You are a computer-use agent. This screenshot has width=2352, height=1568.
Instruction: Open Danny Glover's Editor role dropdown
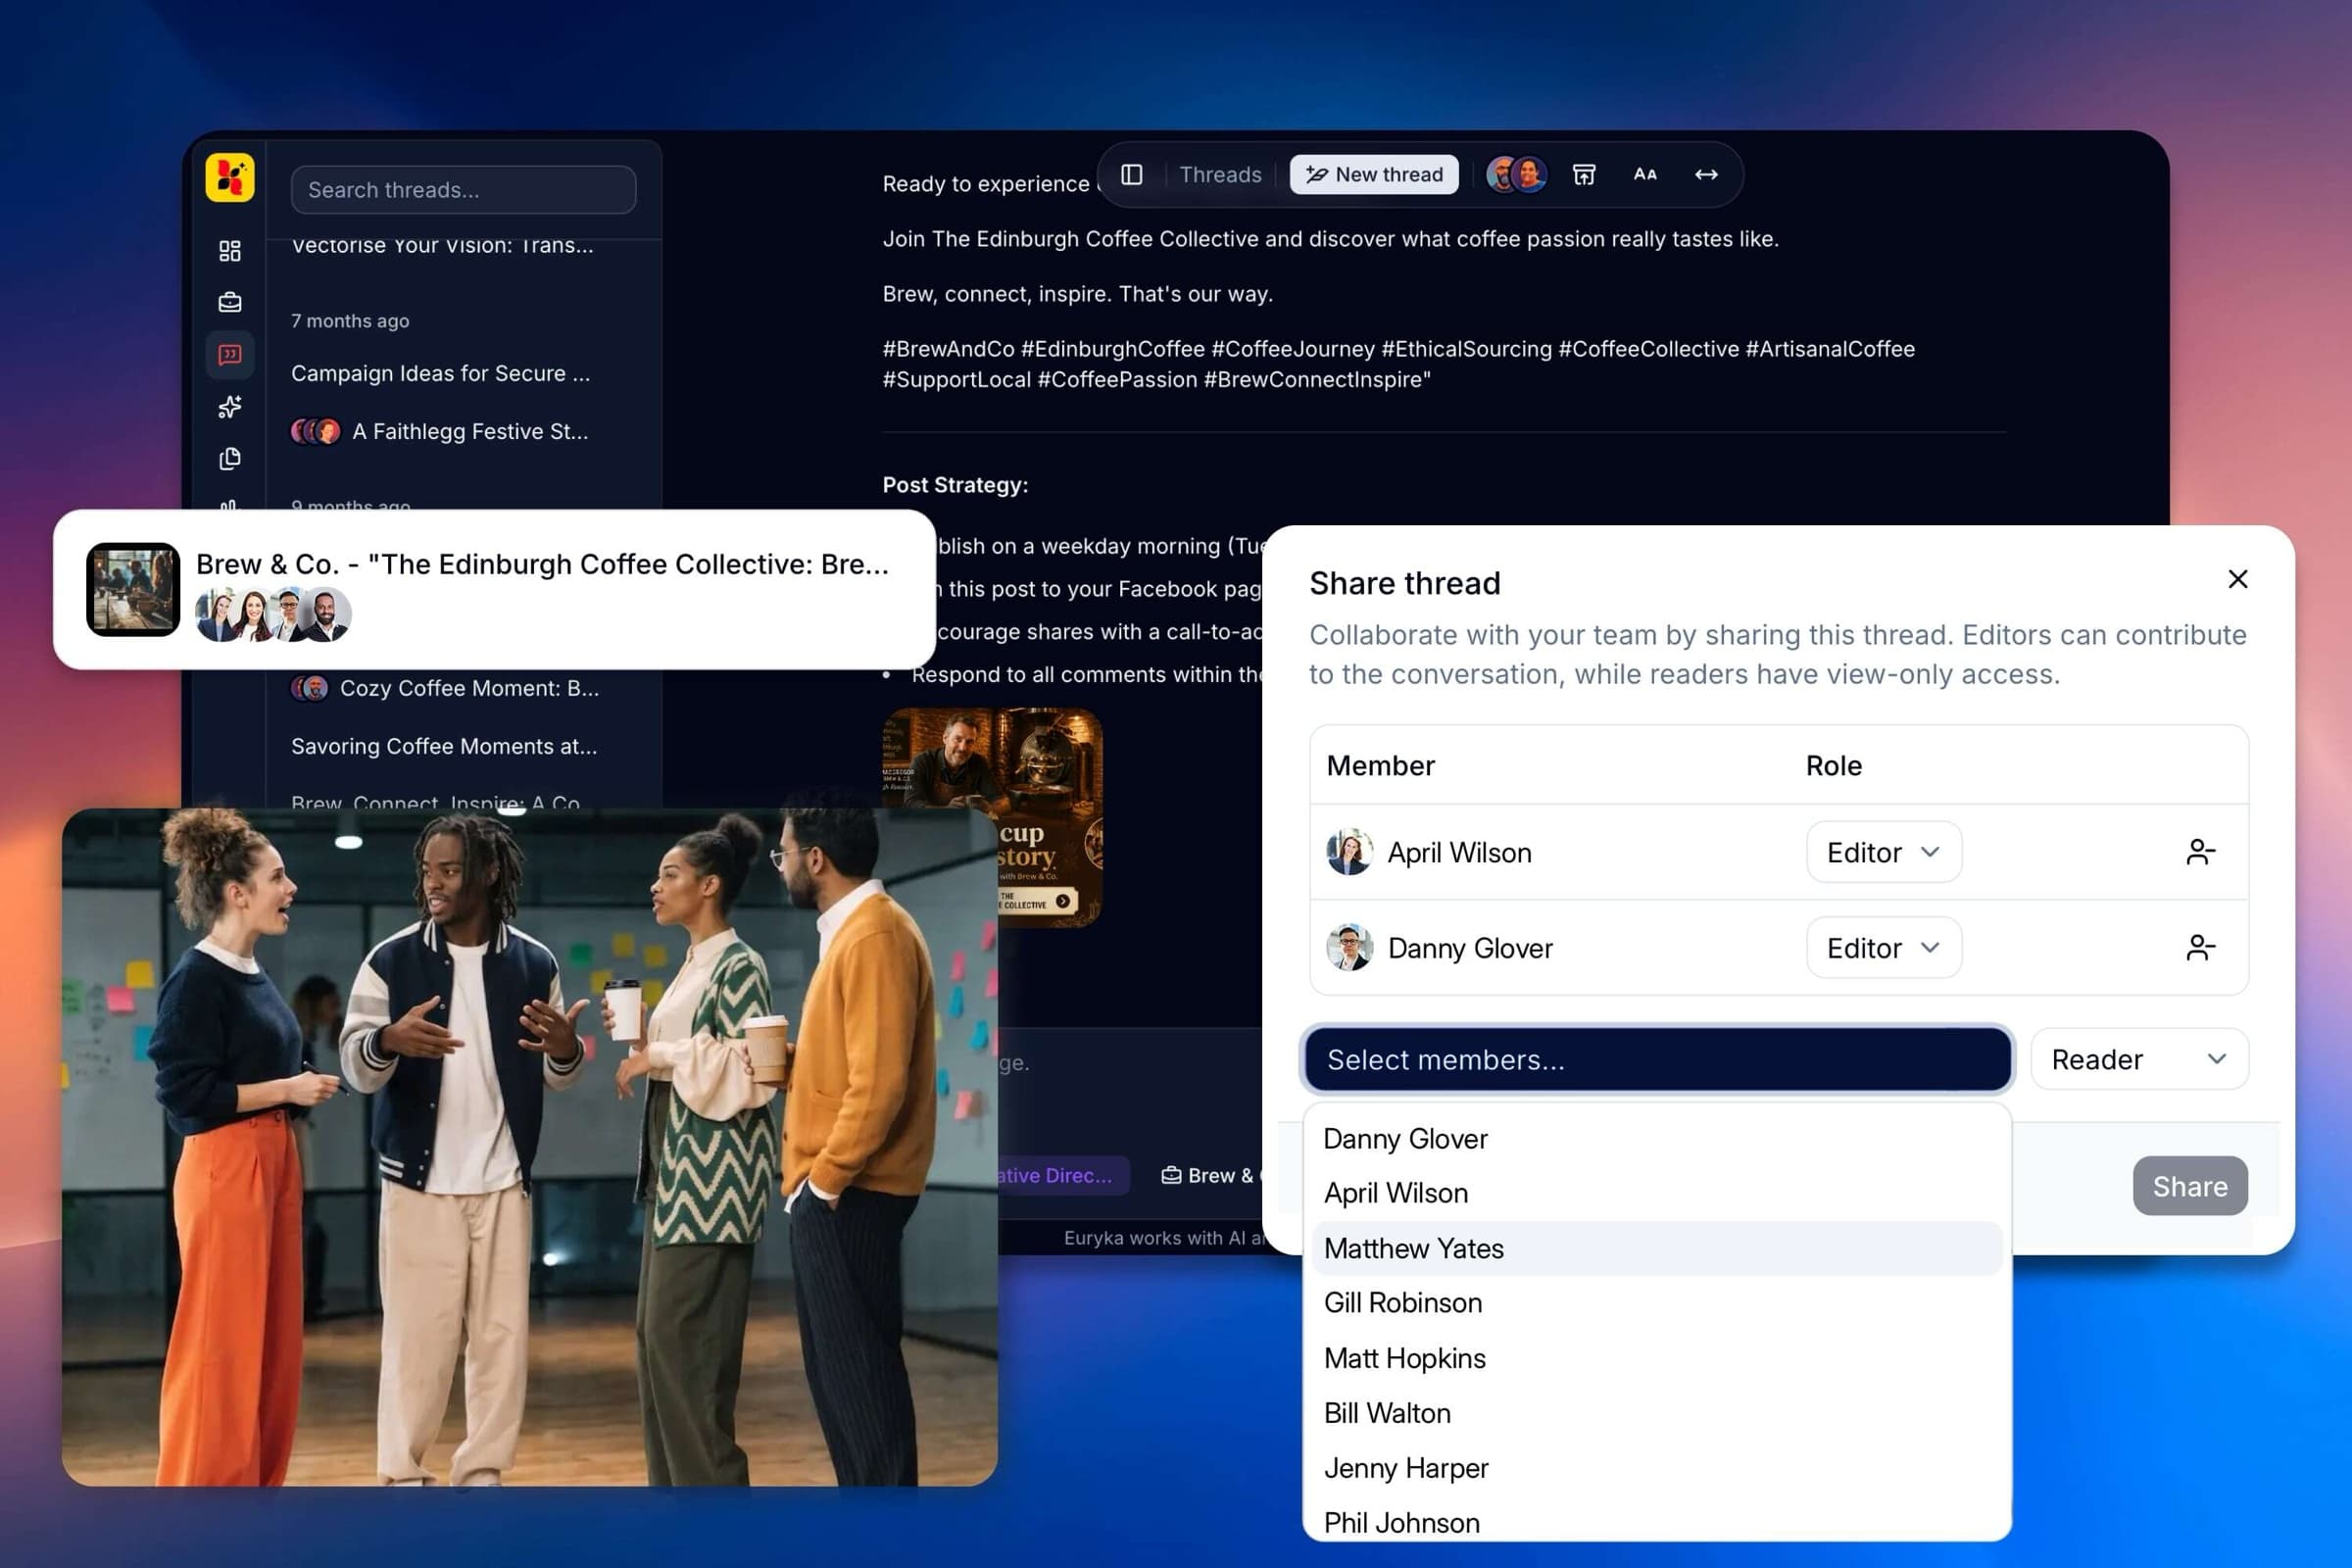coord(1883,947)
